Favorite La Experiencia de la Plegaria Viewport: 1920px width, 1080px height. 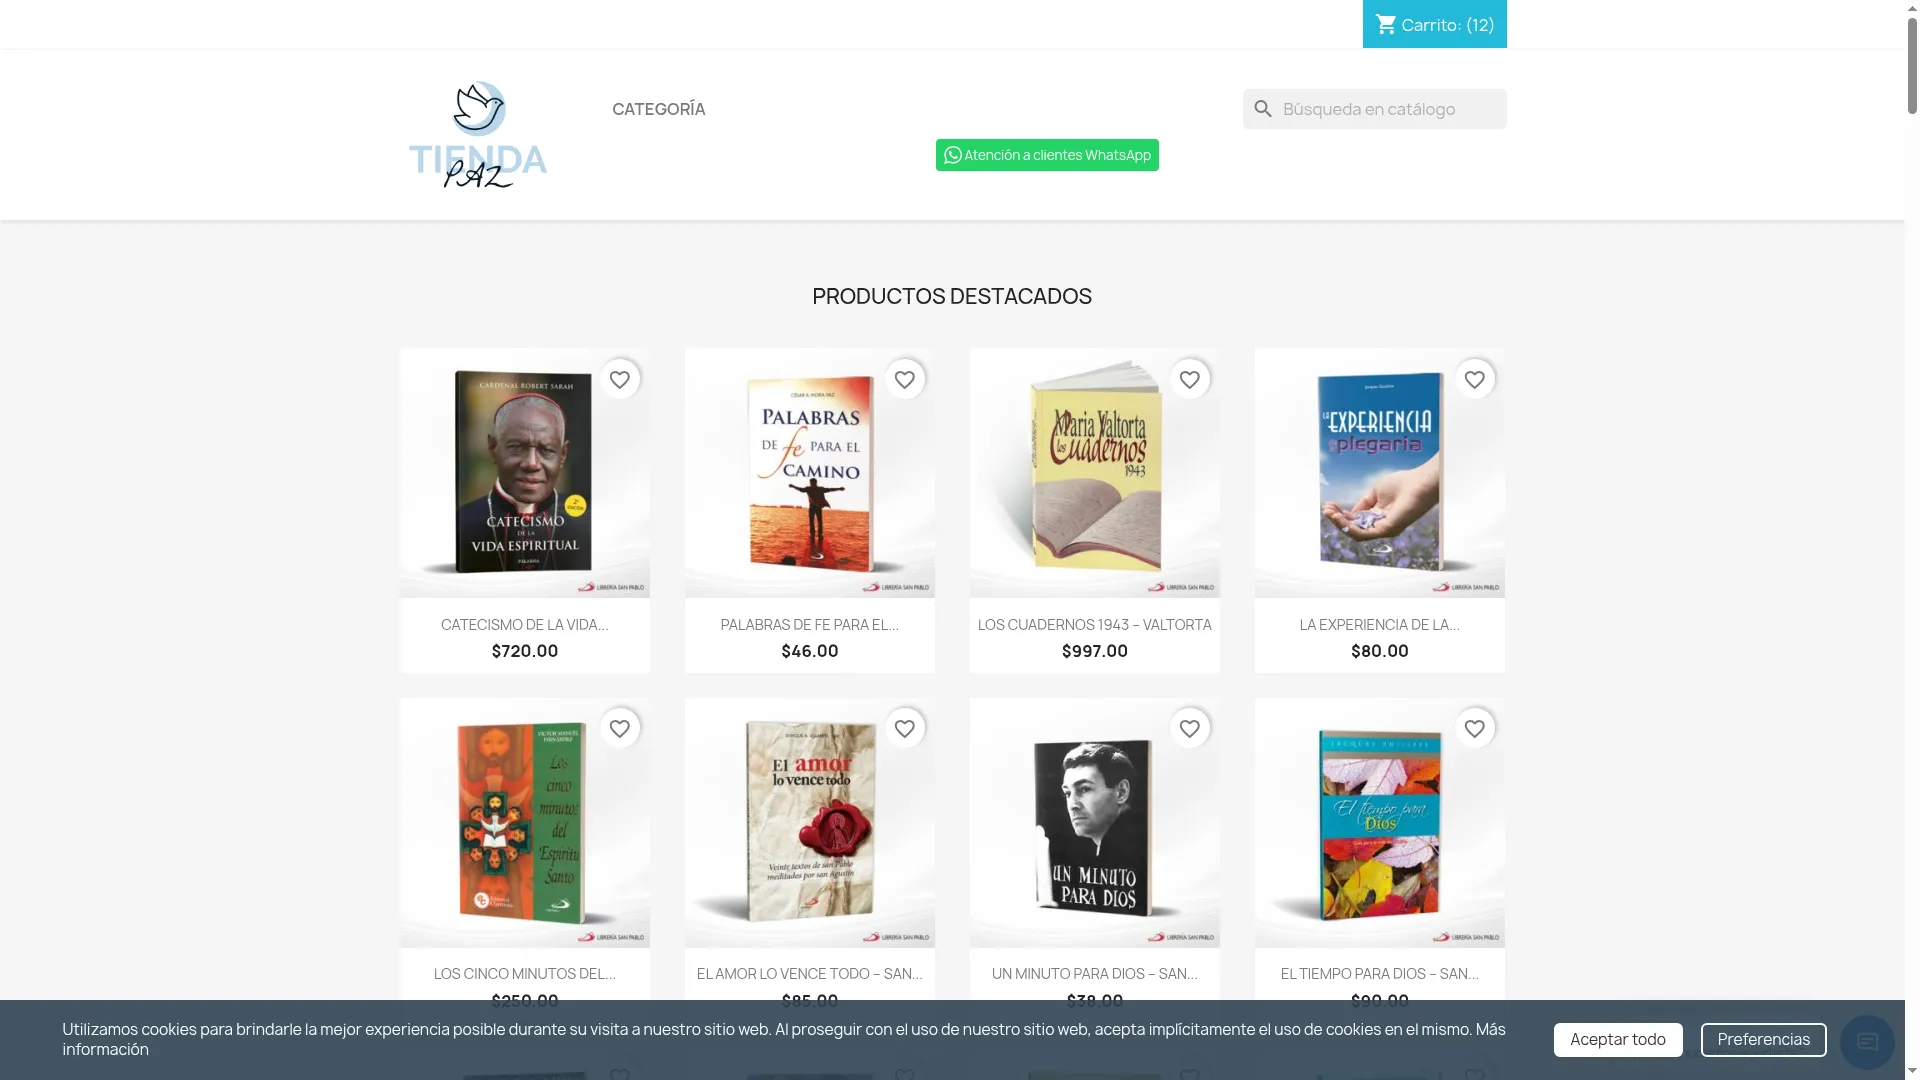(x=1475, y=380)
